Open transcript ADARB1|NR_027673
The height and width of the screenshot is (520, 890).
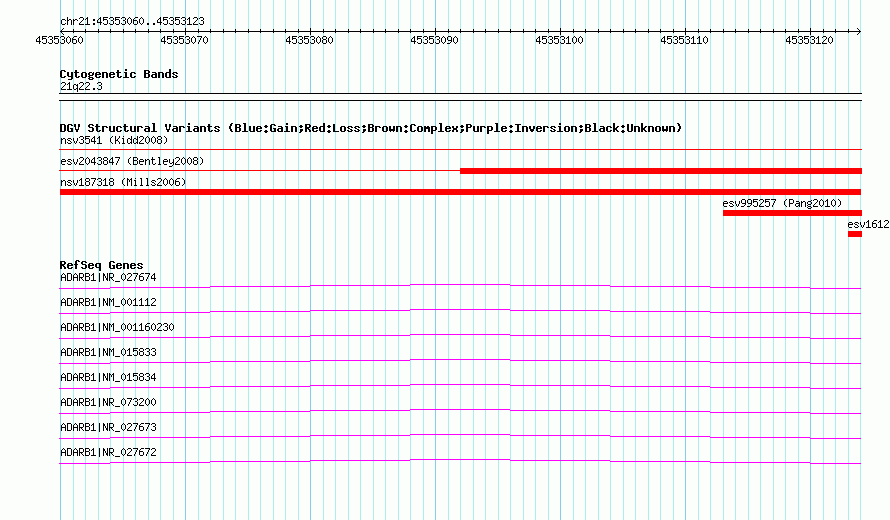coord(108,427)
